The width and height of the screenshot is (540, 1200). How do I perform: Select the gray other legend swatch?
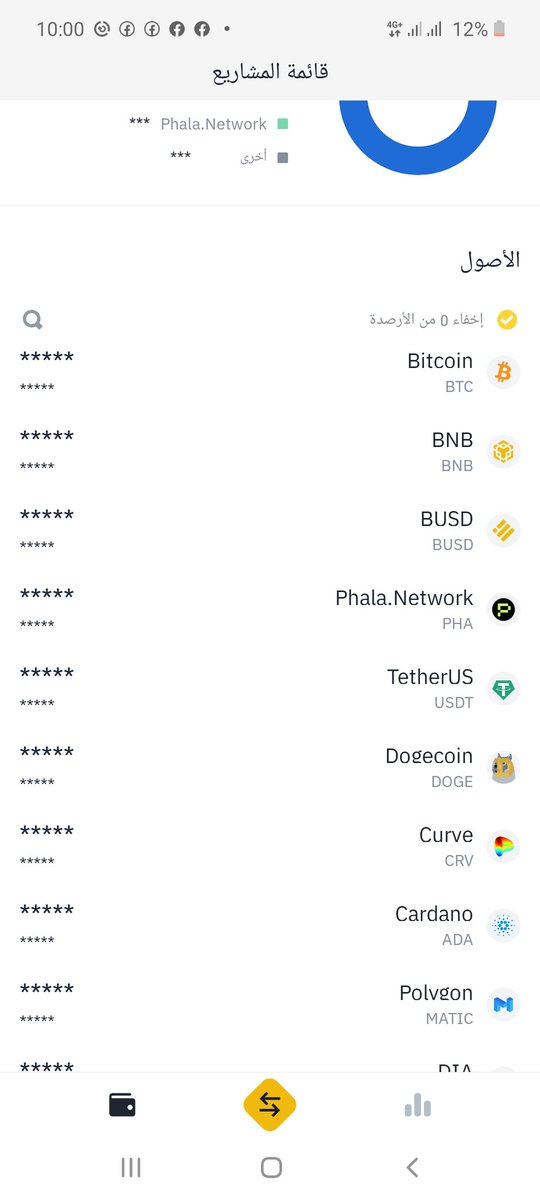coord(283,157)
